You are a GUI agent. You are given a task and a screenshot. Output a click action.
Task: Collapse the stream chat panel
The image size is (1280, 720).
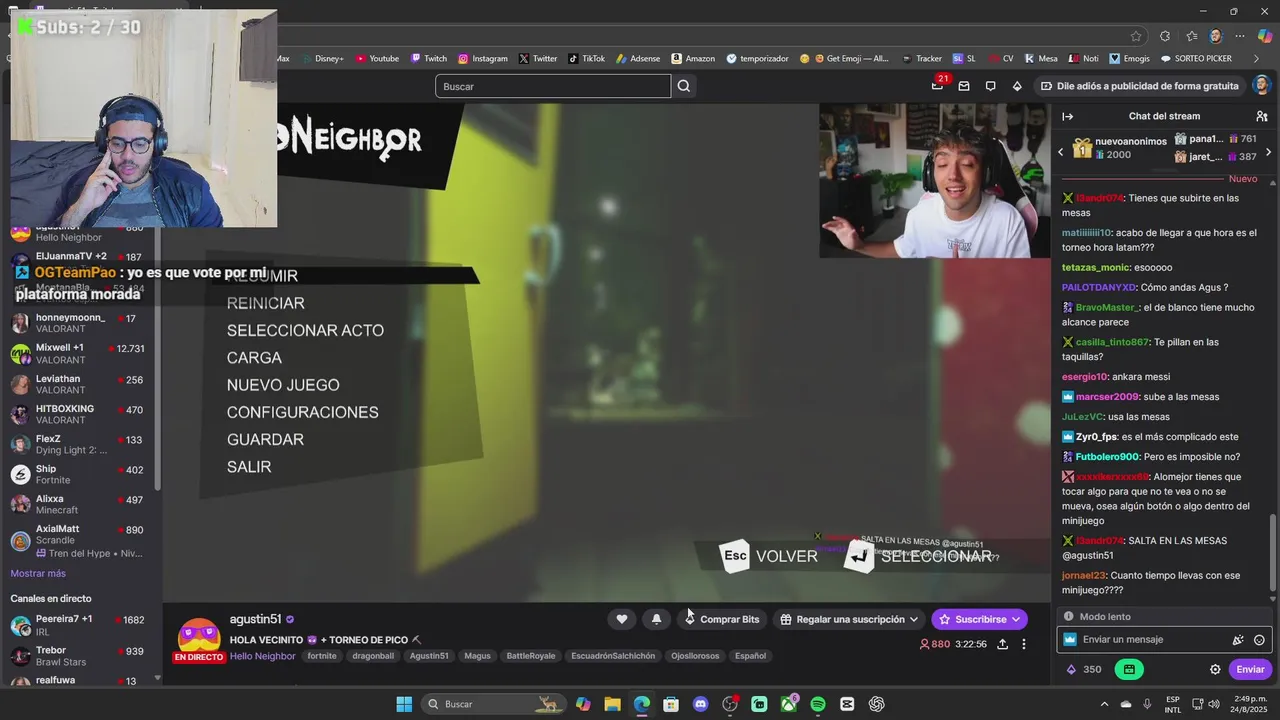(1068, 116)
